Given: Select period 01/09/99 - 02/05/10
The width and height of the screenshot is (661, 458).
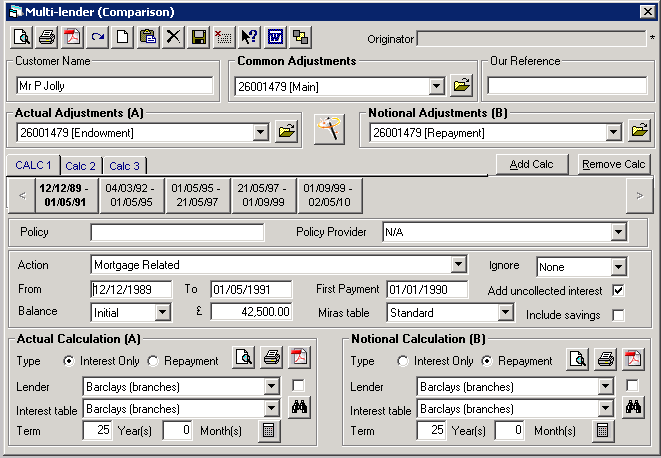Looking at the screenshot, I should point(329,195).
